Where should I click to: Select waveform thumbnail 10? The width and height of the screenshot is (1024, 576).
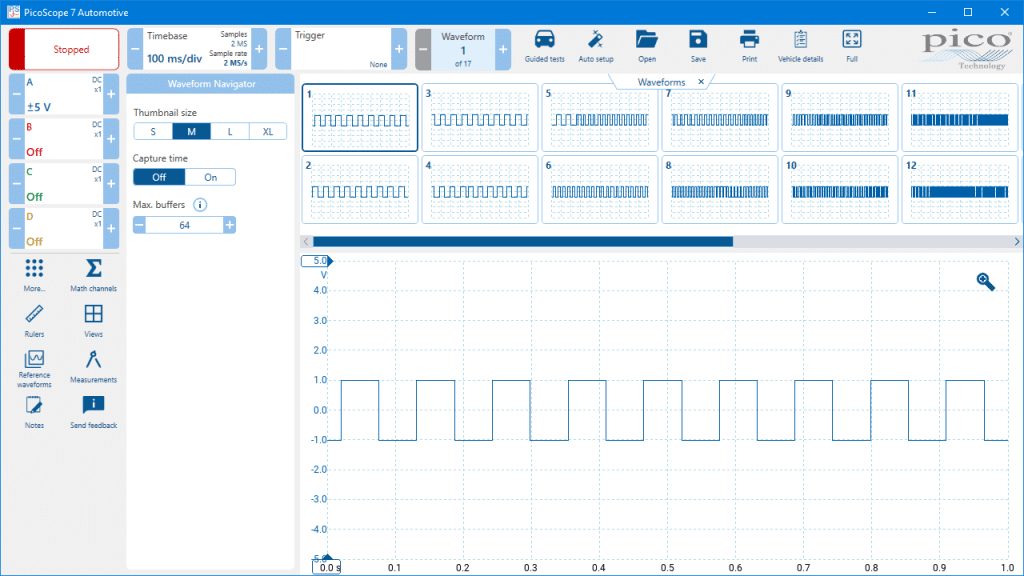(x=840, y=189)
